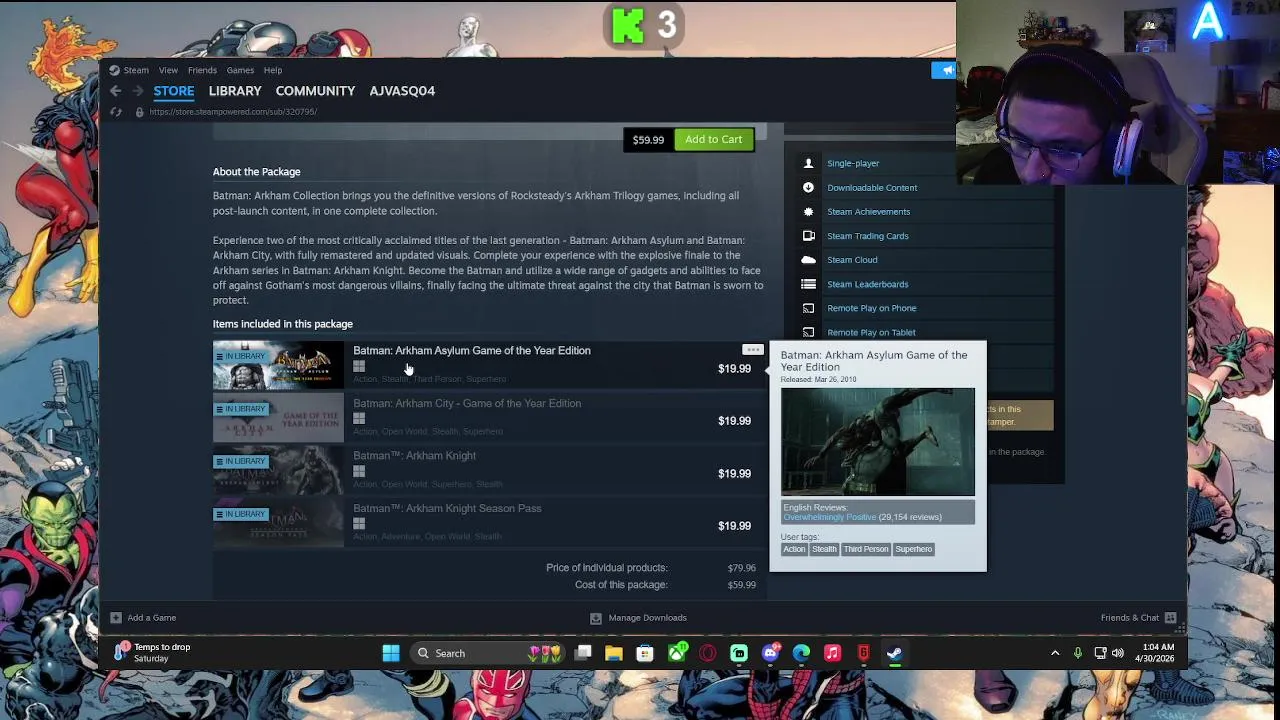Click the Steam Achievements icon

[808, 212]
